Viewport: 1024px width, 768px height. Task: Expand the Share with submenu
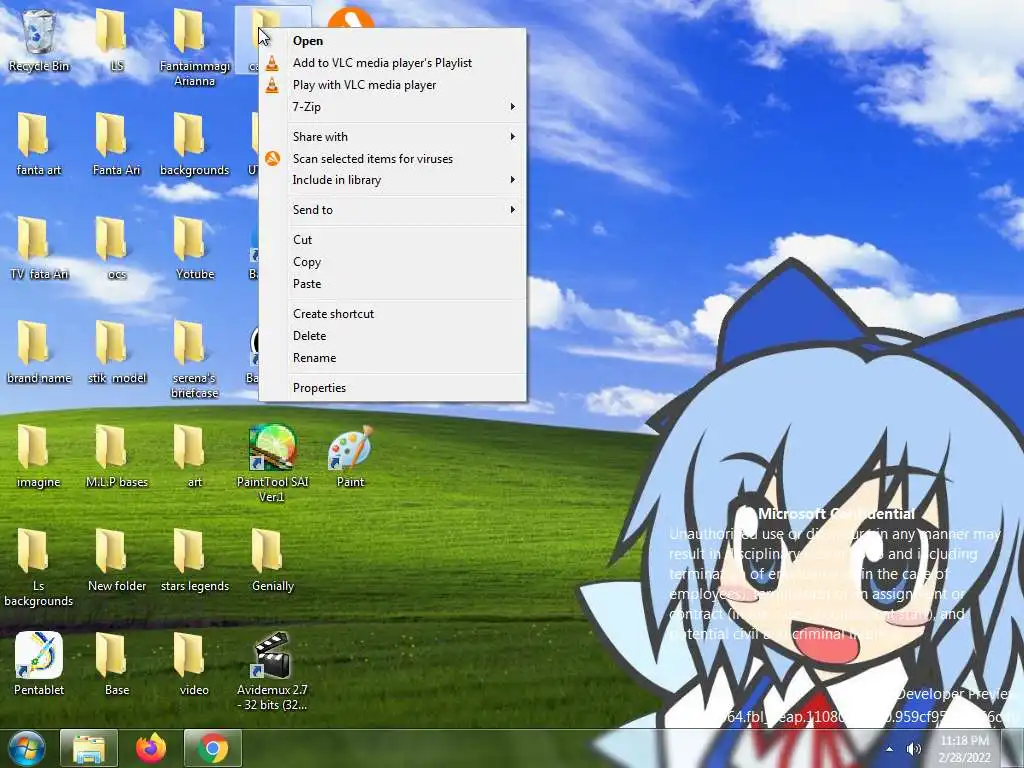(392, 136)
